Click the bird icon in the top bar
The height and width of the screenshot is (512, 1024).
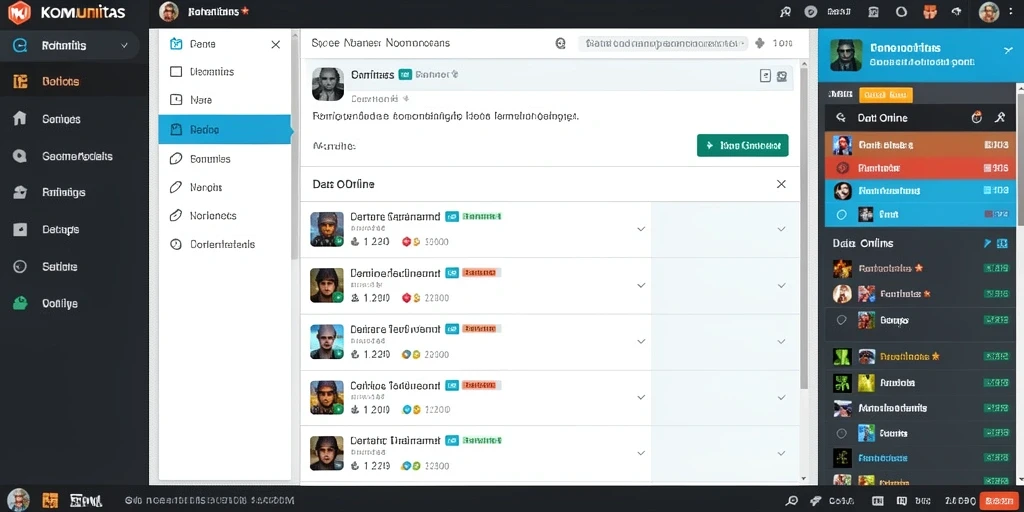[957, 12]
